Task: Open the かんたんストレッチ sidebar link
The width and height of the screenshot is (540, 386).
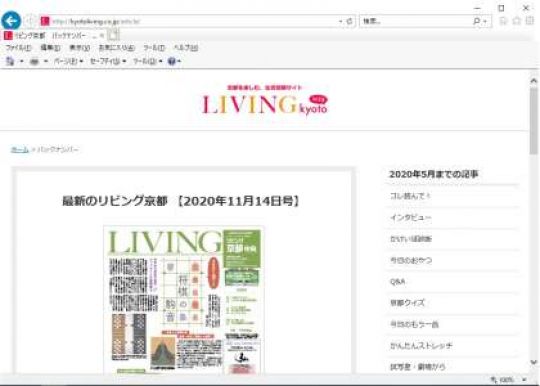Action: [421, 346]
